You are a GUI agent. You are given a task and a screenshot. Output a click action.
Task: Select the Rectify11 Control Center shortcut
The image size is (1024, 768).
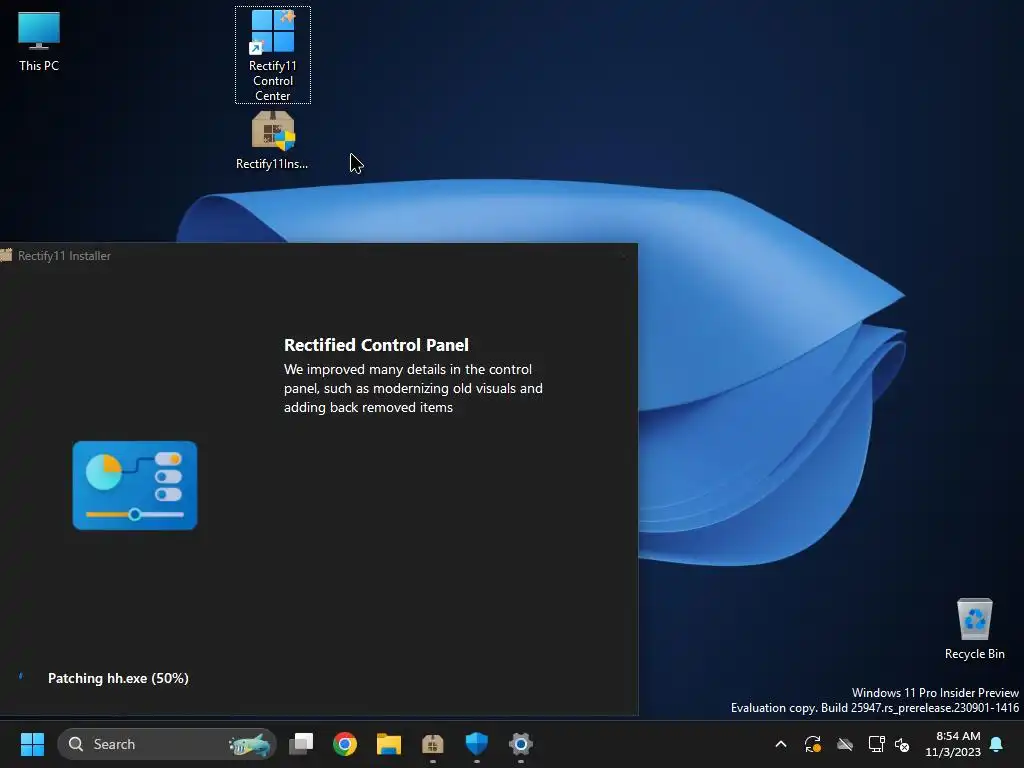pyautogui.click(x=273, y=55)
